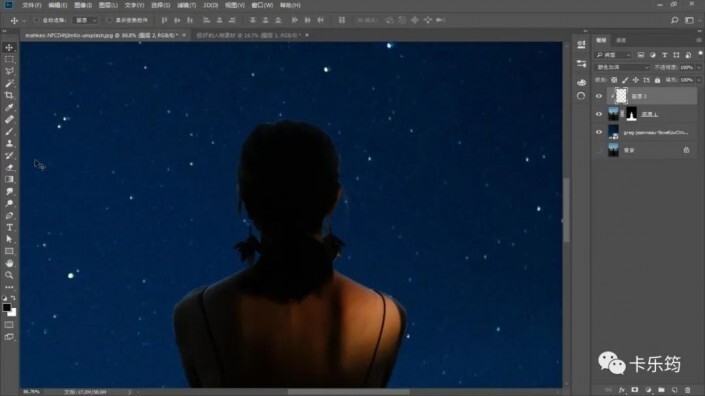Select the Ruler/Healing tool below Eyedropper
The width and height of the screenshot is (705, 396).
pos(9,119)
